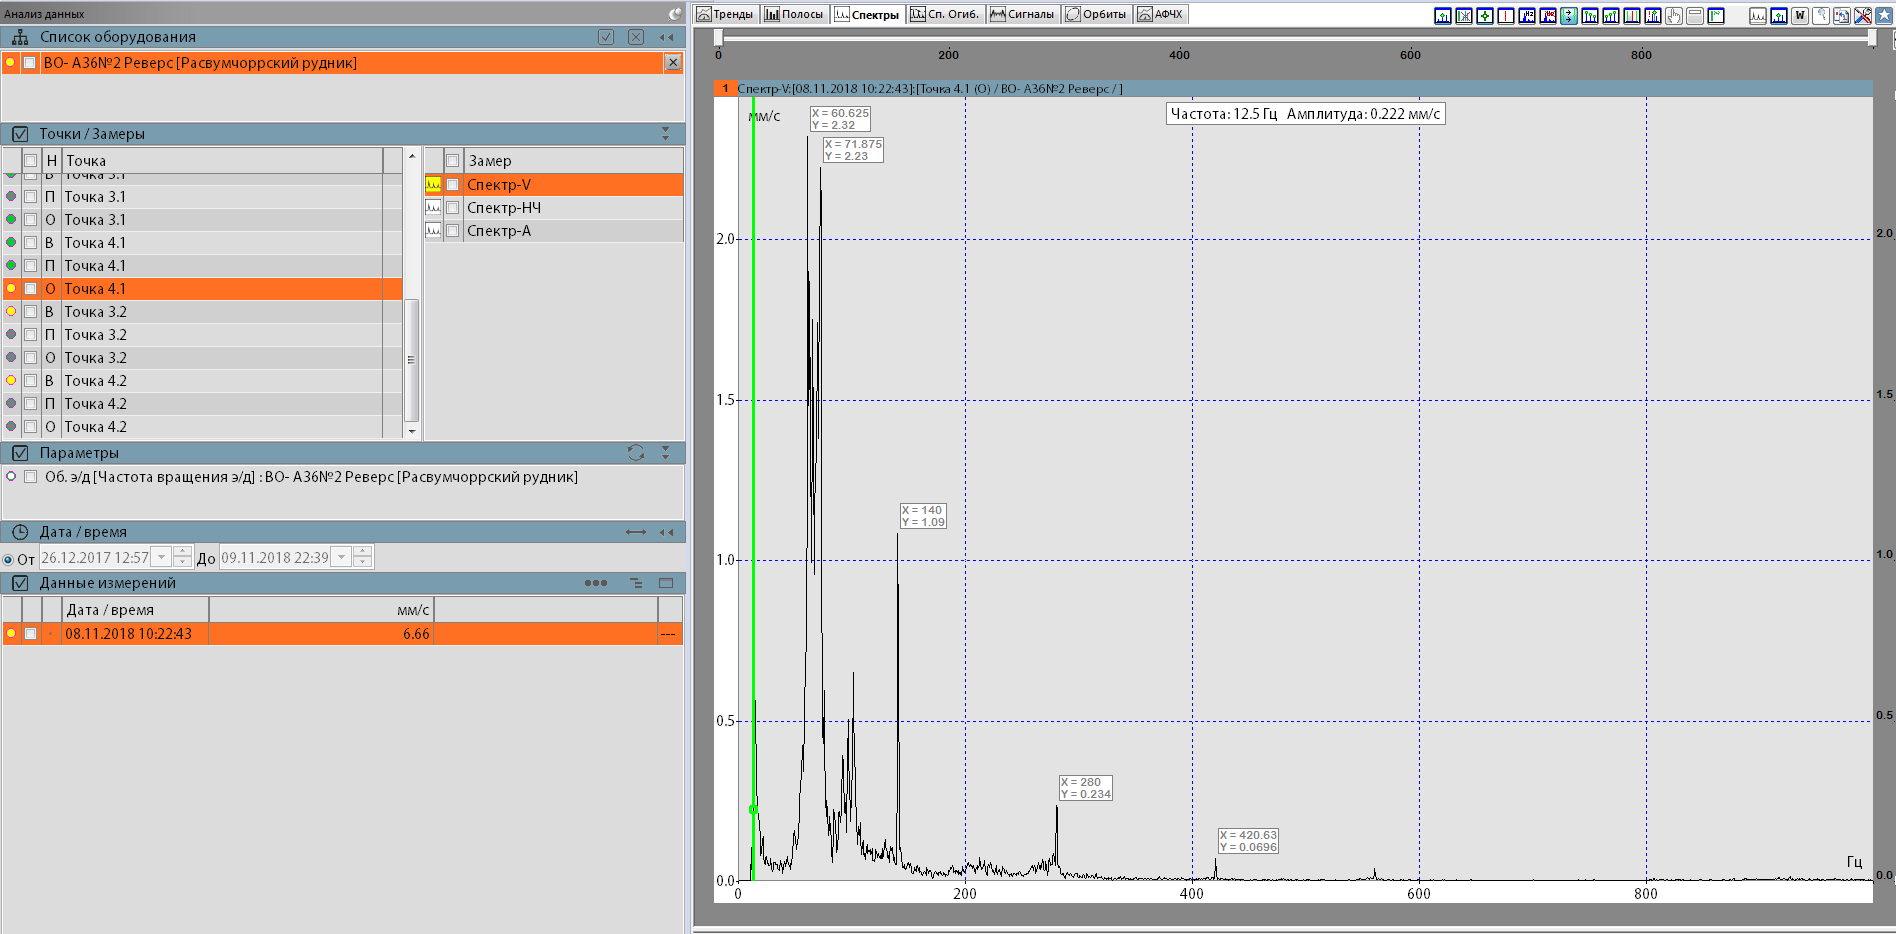This screenshot has width=1896, height=934.
Task: Click the equipment hierarchy tree icon
Action: point(20,37)
